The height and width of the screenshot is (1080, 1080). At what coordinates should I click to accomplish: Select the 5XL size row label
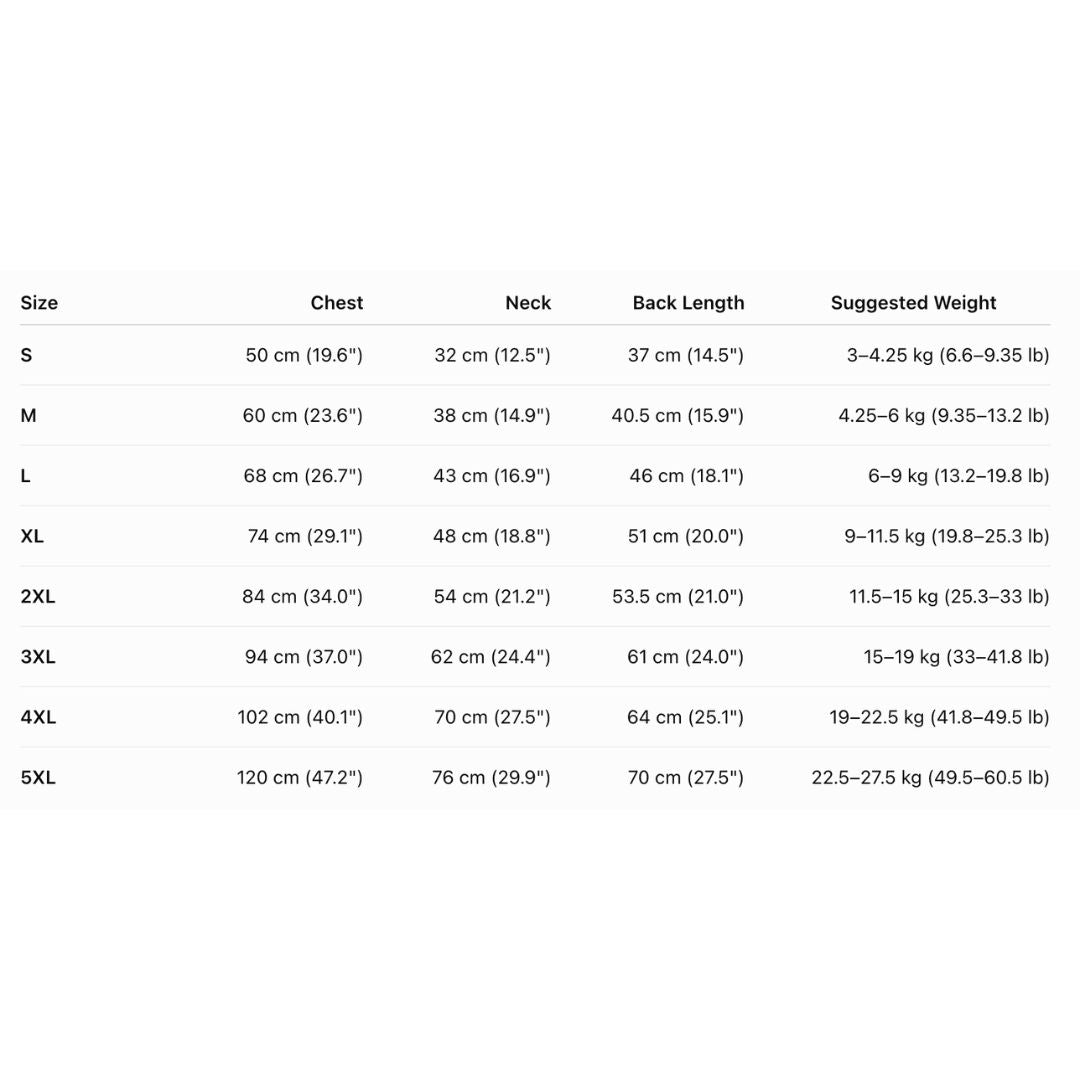(38, 778)
